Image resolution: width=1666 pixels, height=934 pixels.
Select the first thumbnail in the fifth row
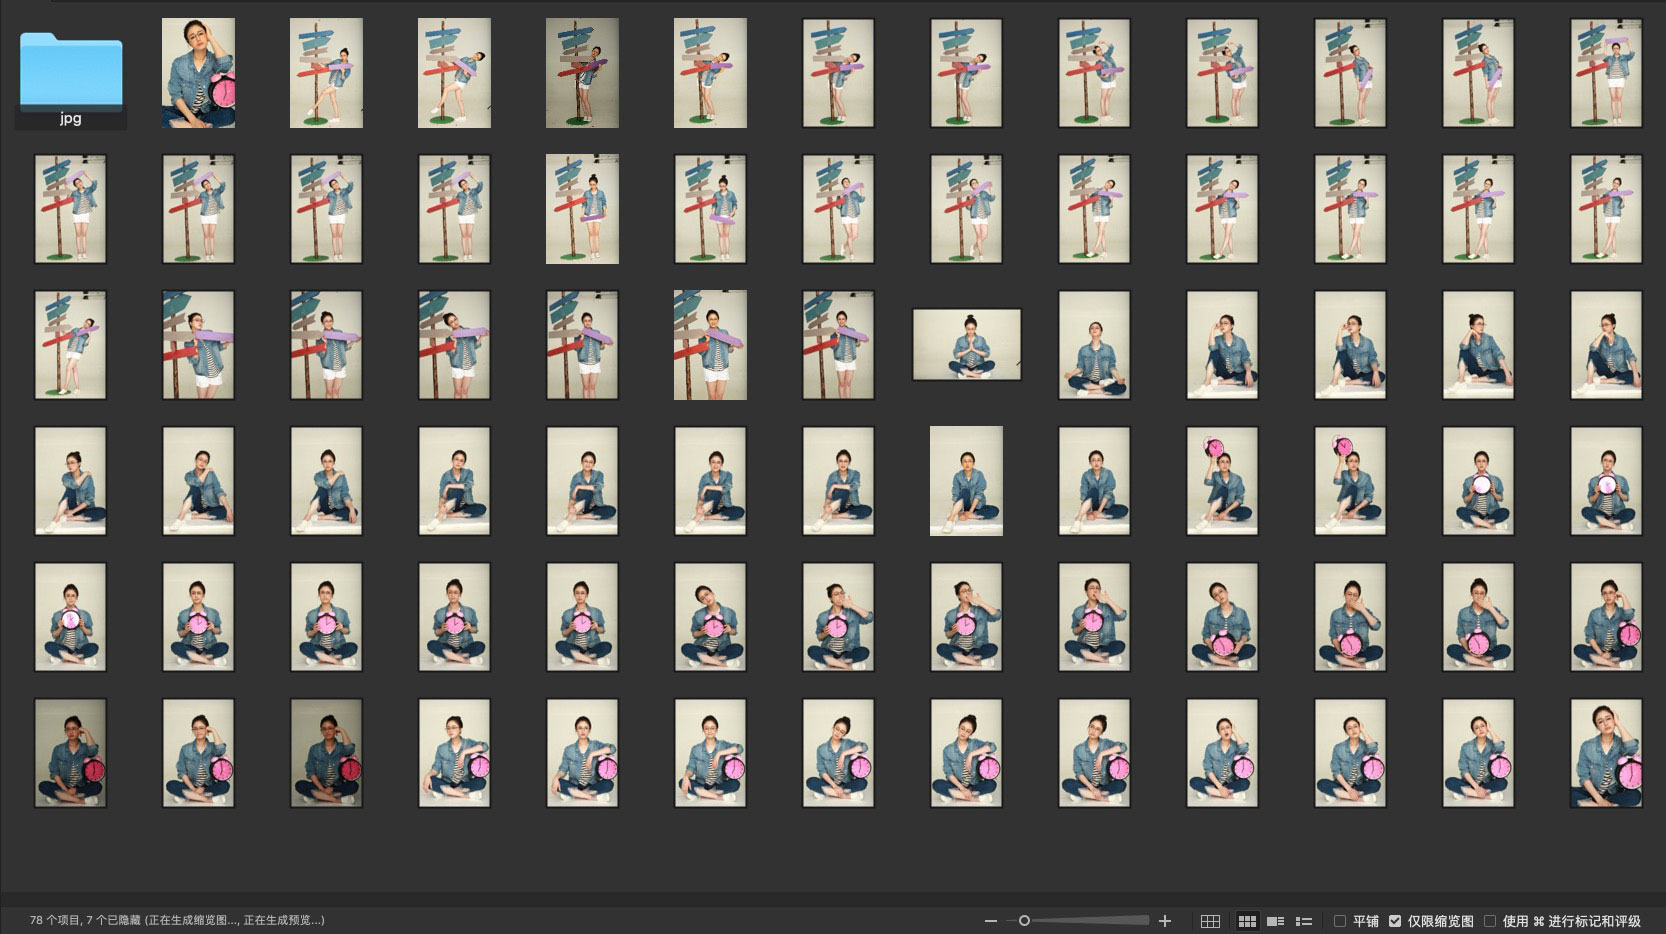coord(70,617)
